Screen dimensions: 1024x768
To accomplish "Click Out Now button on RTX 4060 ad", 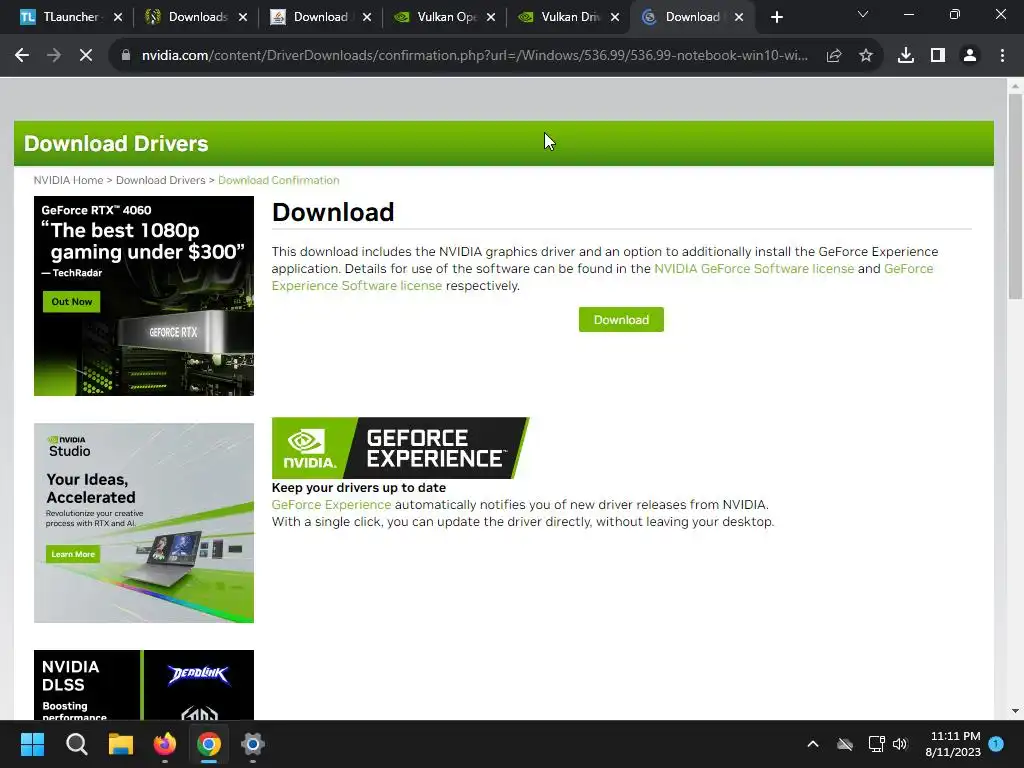I will [72, 302].
